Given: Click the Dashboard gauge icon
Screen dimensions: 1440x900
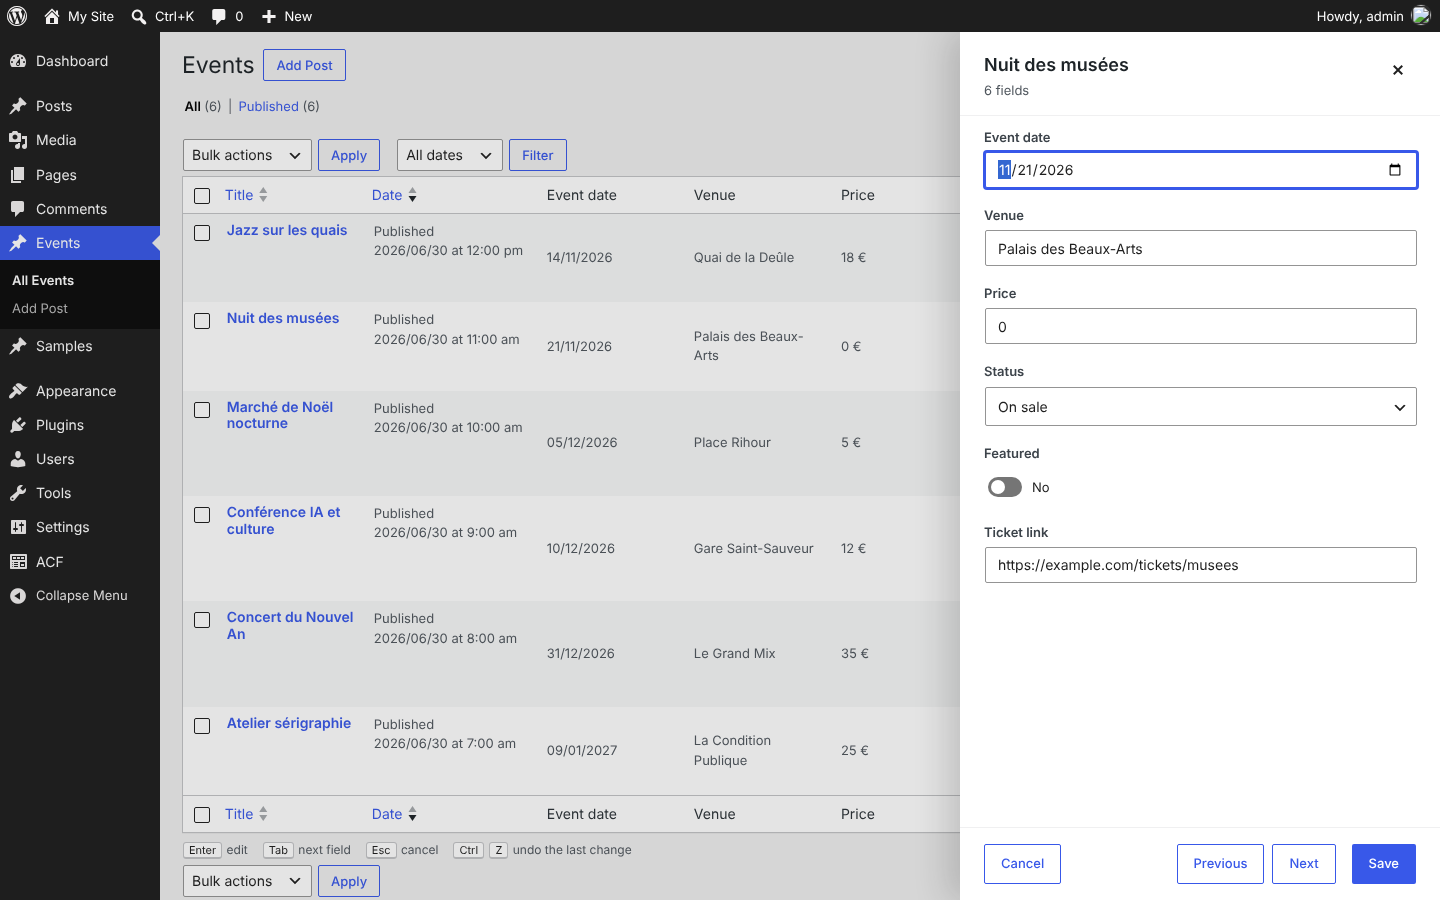Looking at the screenshot, I should [x=18, y=61].
